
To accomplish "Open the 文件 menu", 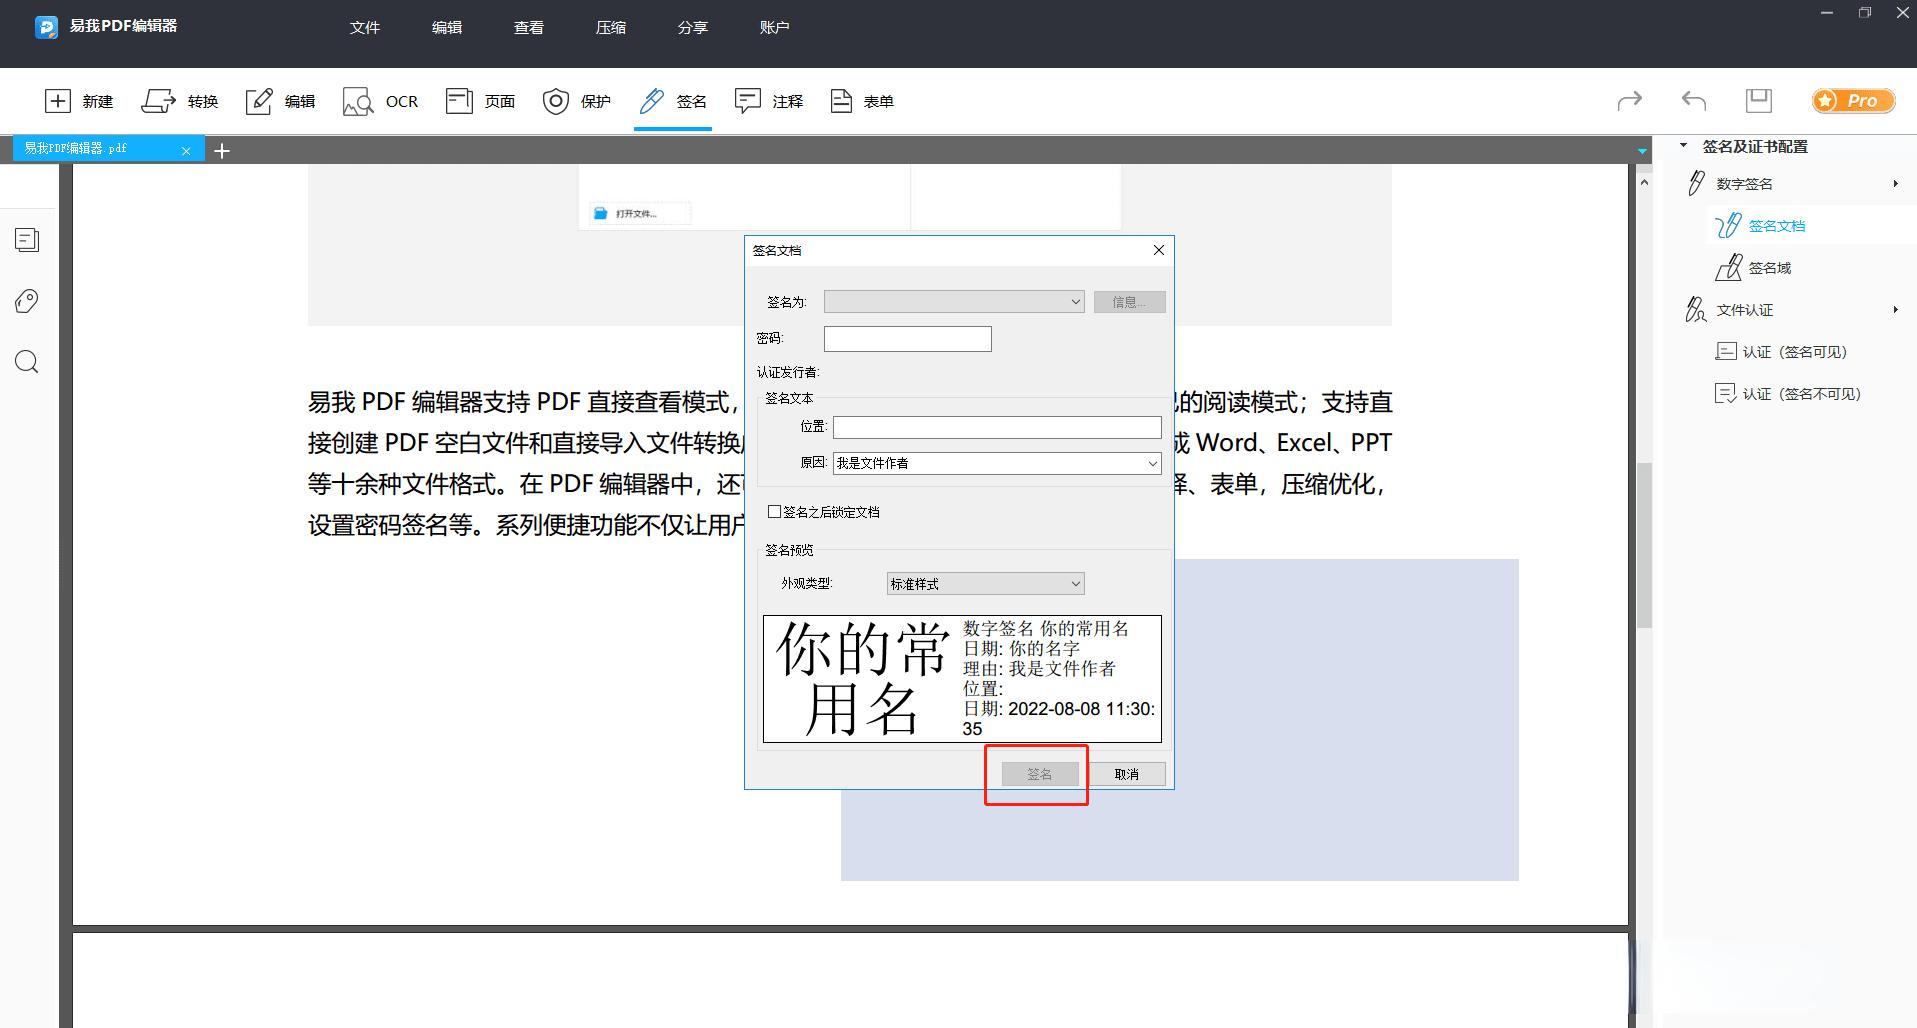I will click(x=365, y=27).
